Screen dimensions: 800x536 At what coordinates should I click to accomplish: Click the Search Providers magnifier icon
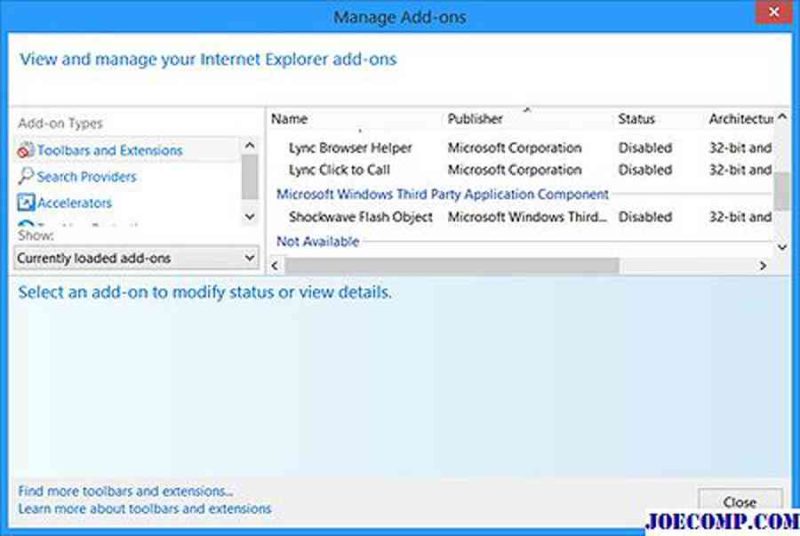(26, 176)
